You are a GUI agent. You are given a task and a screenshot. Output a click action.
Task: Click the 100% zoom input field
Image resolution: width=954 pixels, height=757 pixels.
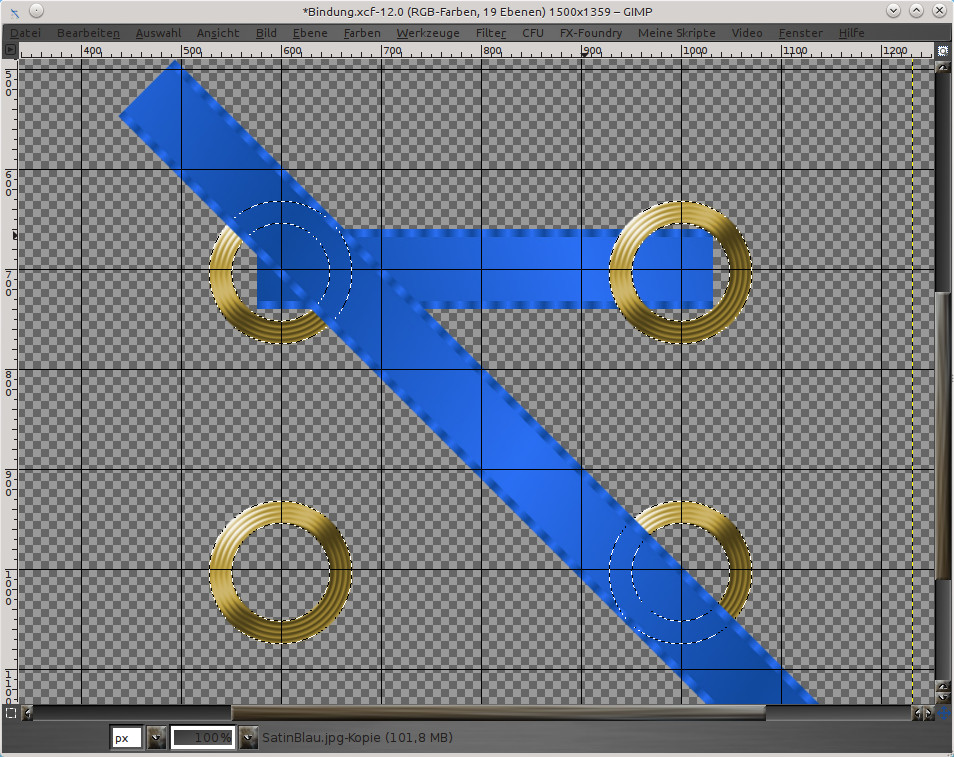[x=203, y=738]
